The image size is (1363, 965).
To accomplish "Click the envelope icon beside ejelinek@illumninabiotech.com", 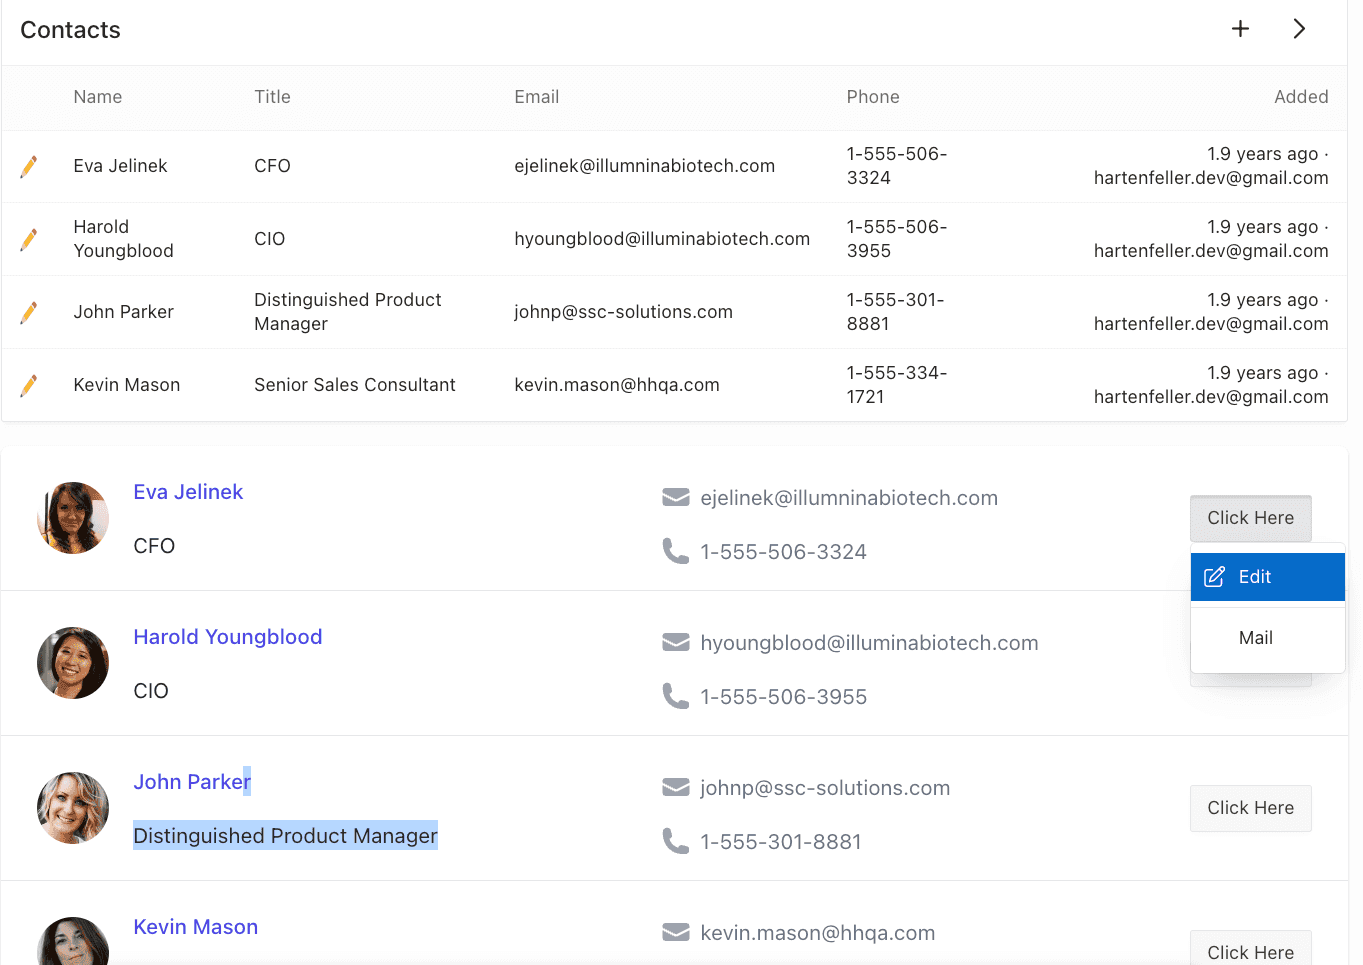I will point(676,497).
